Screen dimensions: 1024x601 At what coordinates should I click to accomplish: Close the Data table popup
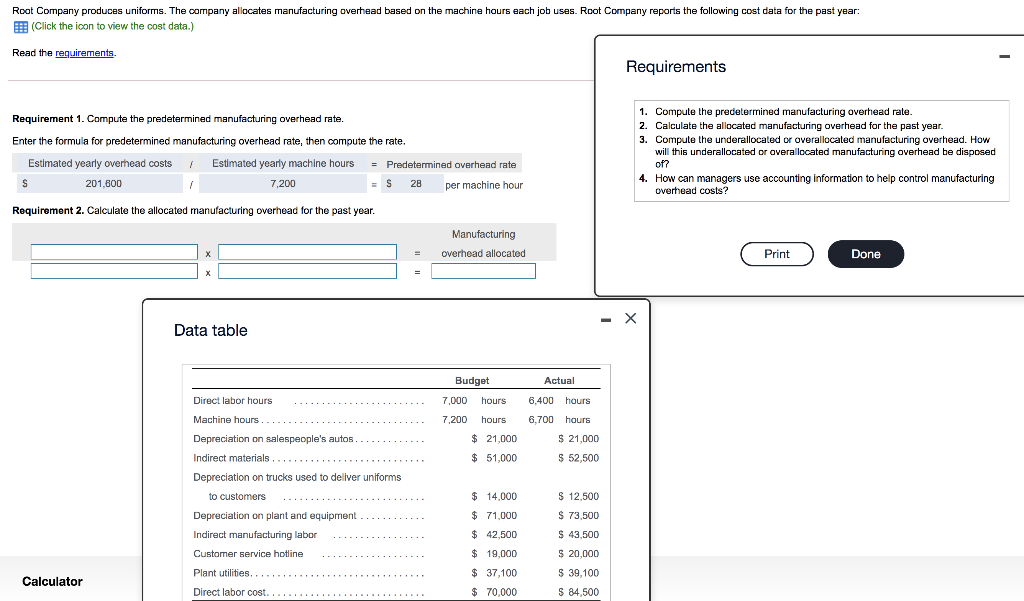pos(630,318)
